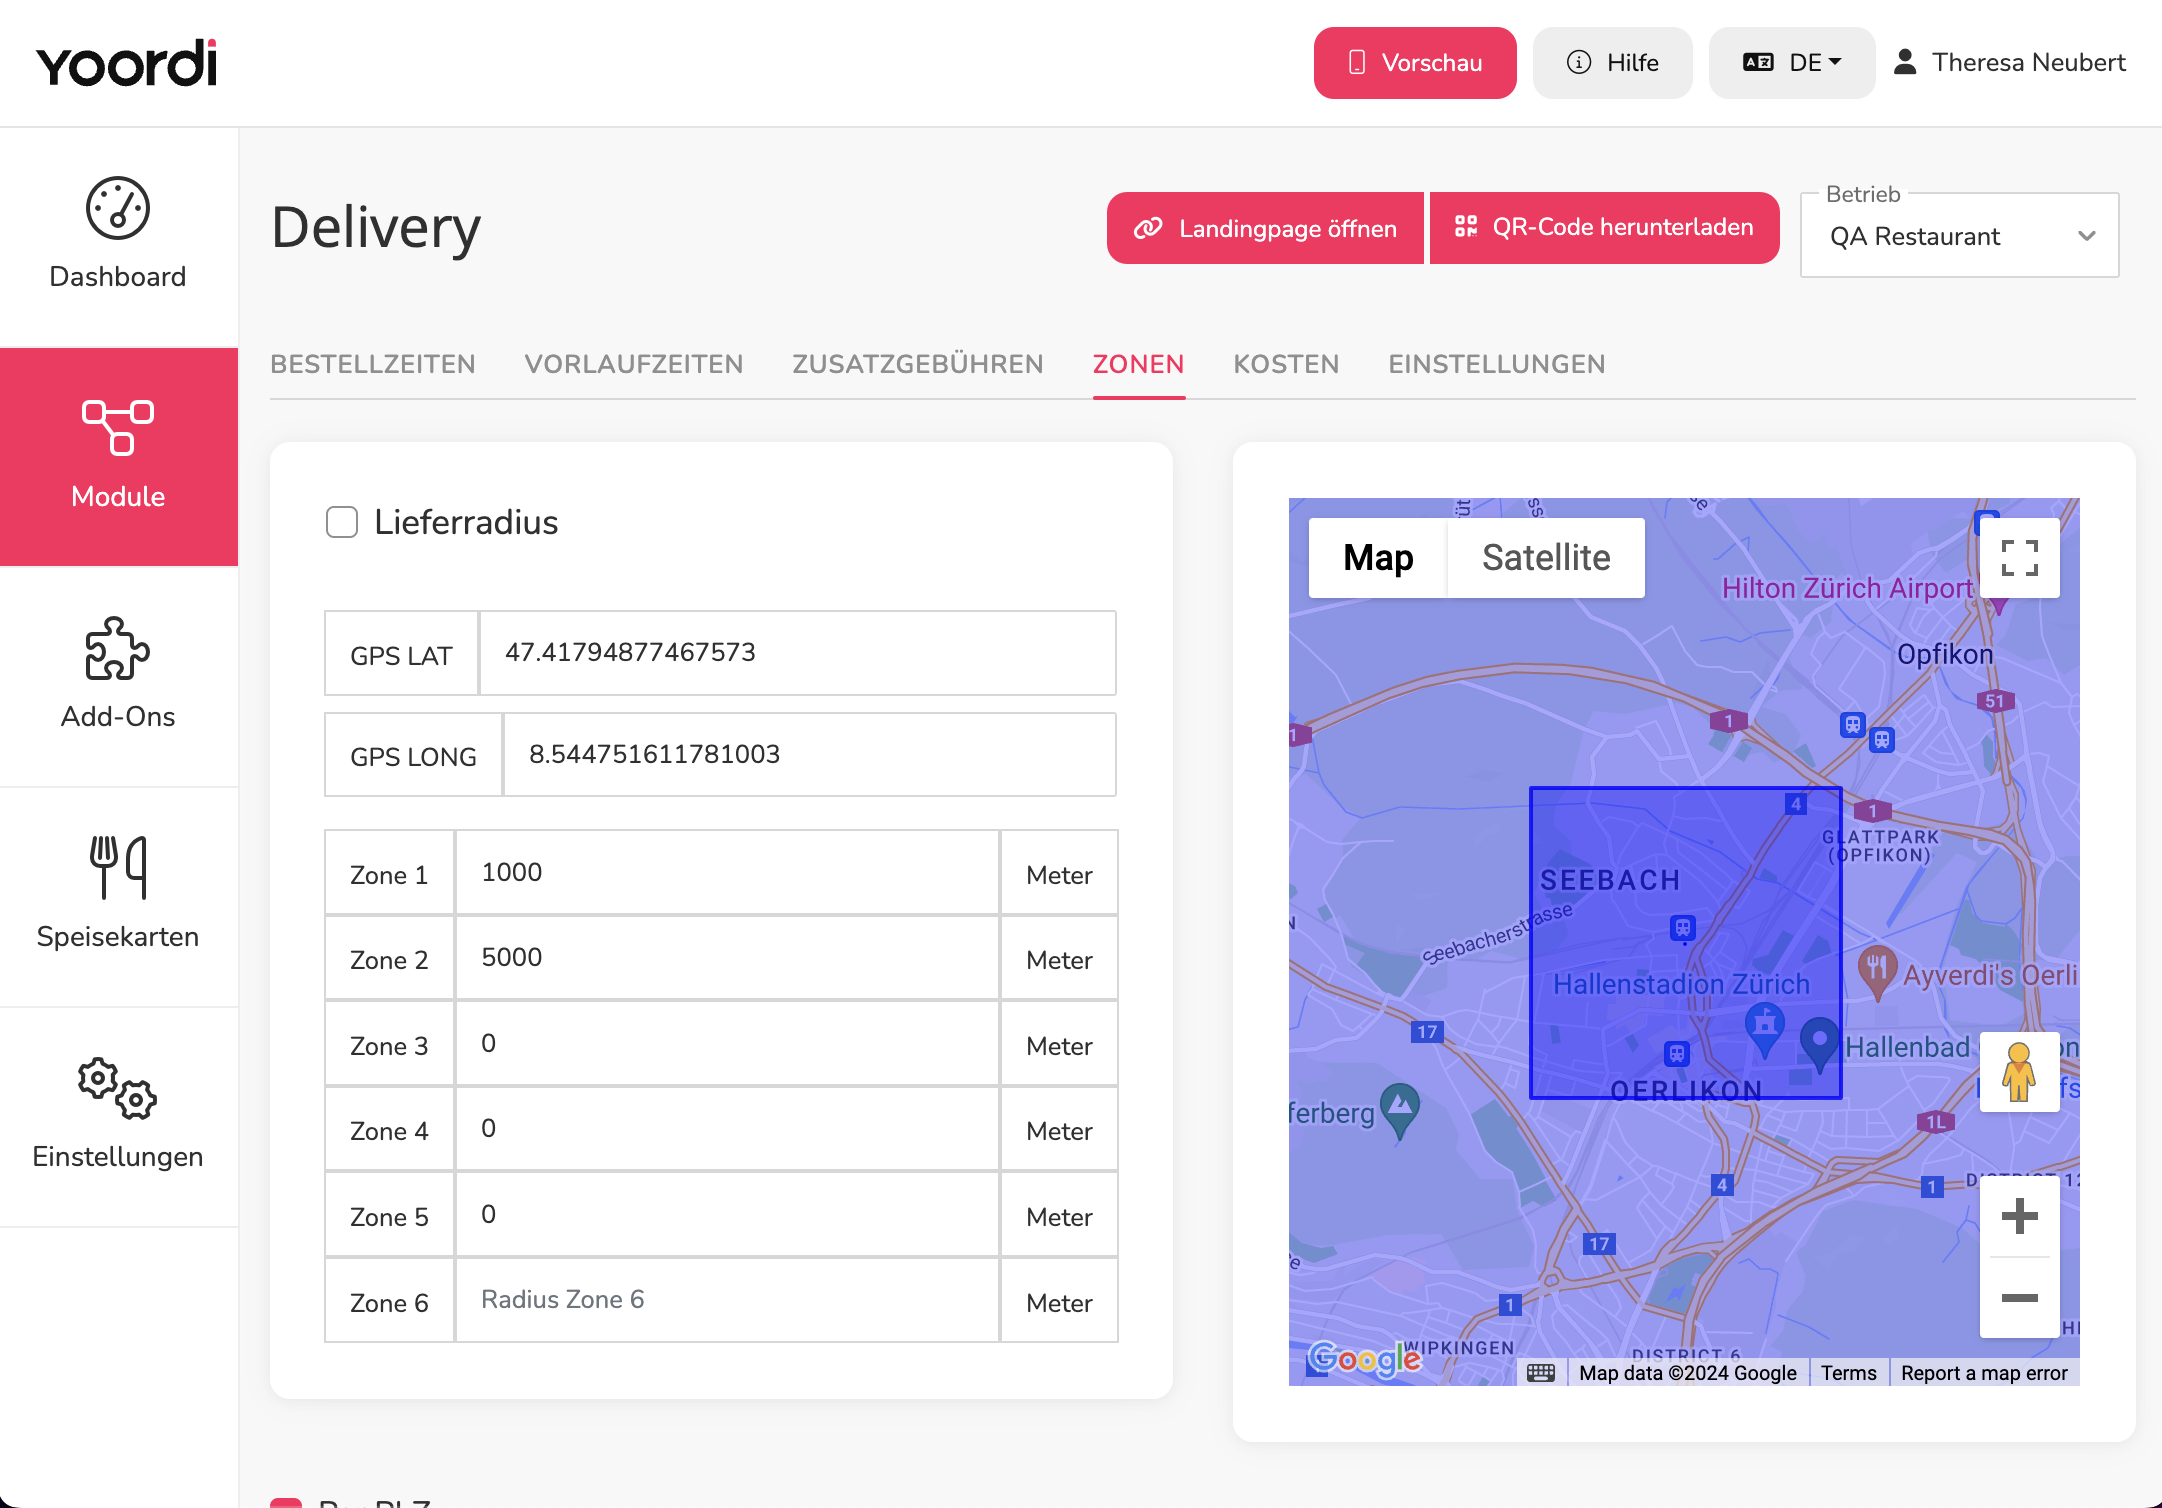
Task: Switch to the BESTELLZEITEN tab
Action: 373,364
